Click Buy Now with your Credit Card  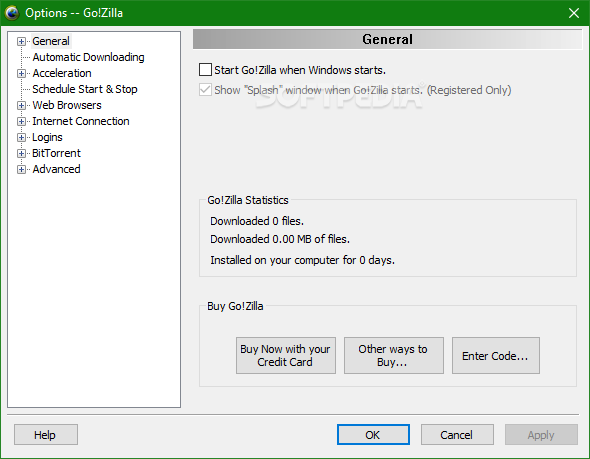pos(286,356)
